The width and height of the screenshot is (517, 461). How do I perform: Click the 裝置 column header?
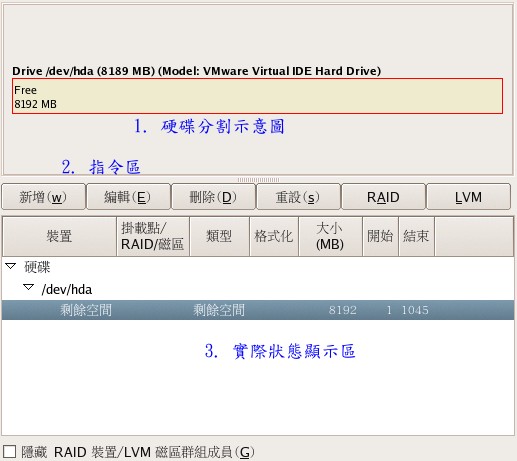coord(59,236)
